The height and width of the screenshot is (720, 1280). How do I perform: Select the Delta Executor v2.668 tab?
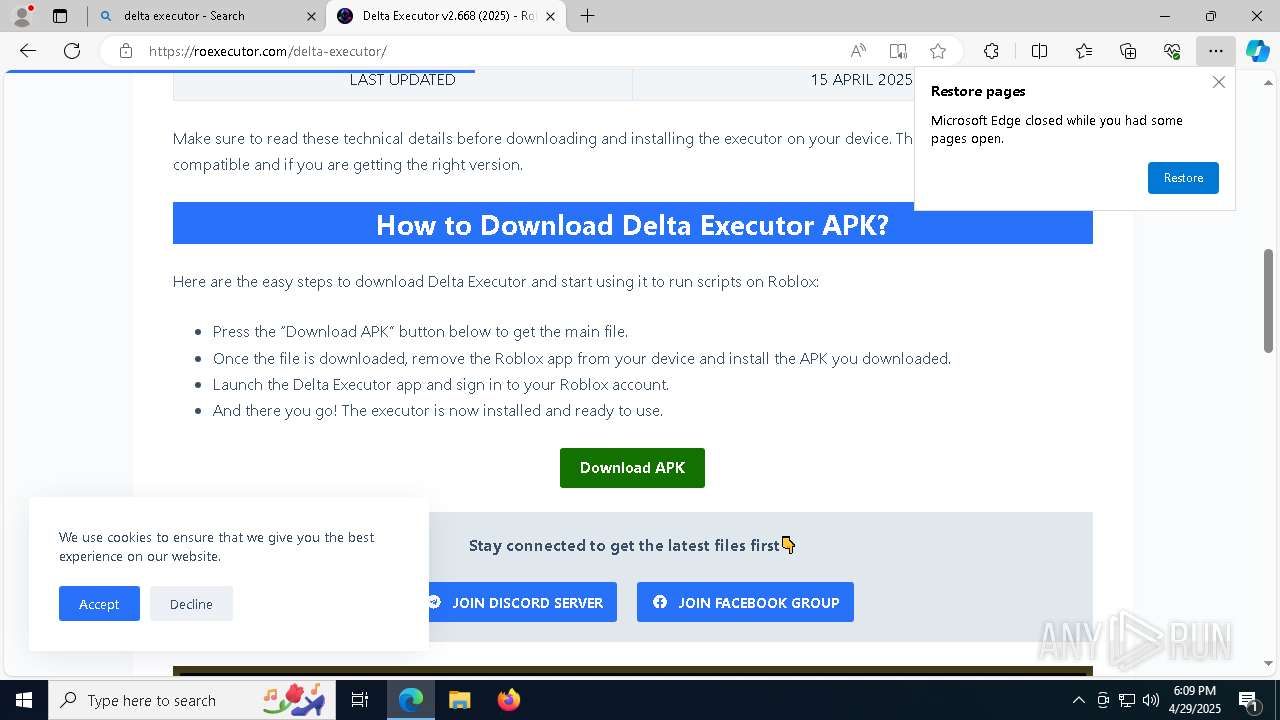pyautogui.click(x=446, y=16)
